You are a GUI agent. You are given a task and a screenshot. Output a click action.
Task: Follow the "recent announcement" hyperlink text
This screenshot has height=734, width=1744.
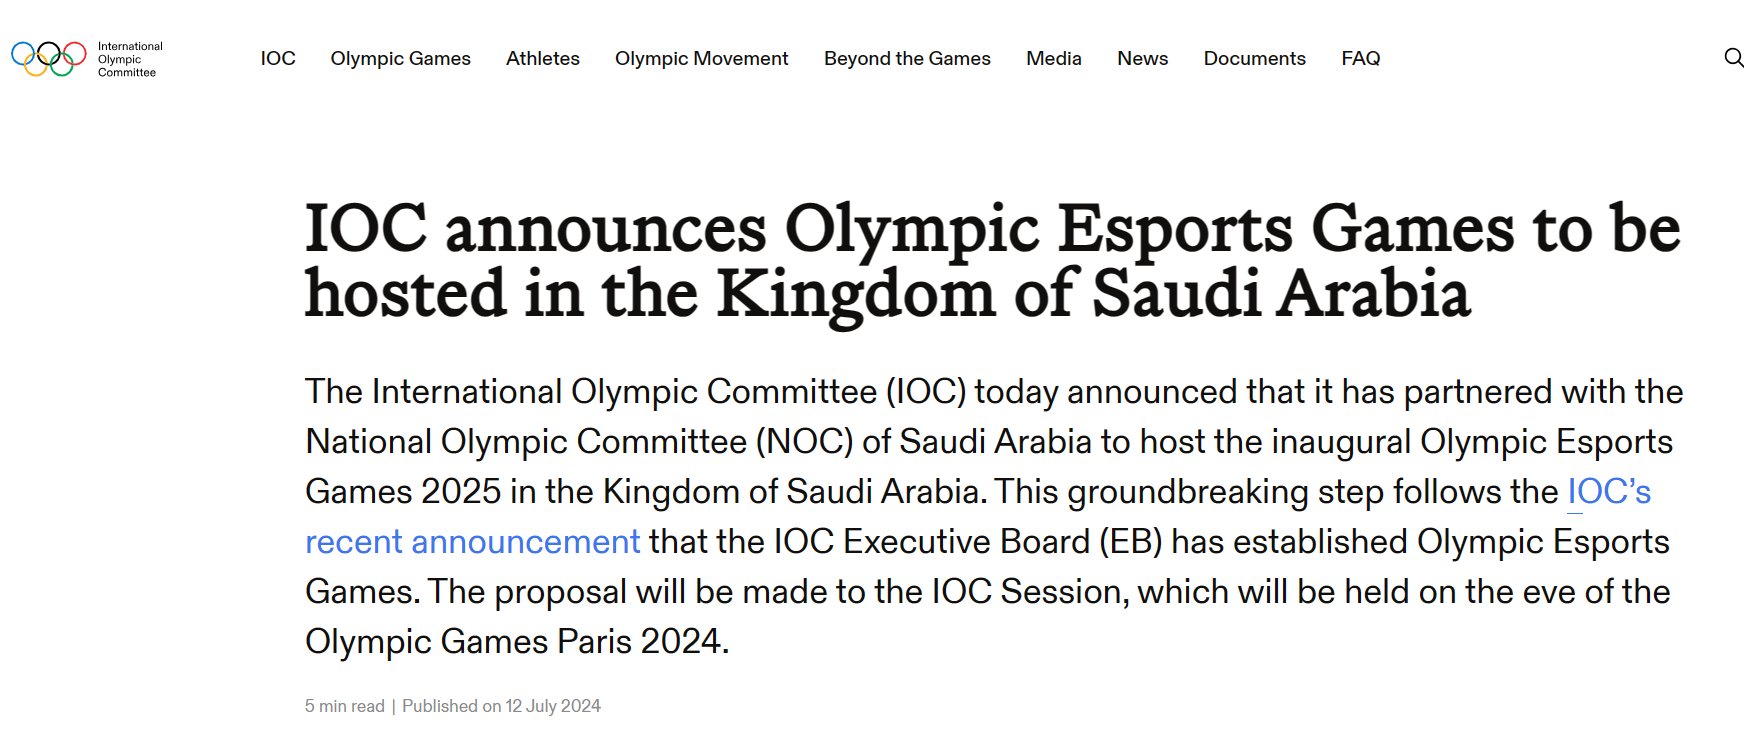click(x=472, y=542)
